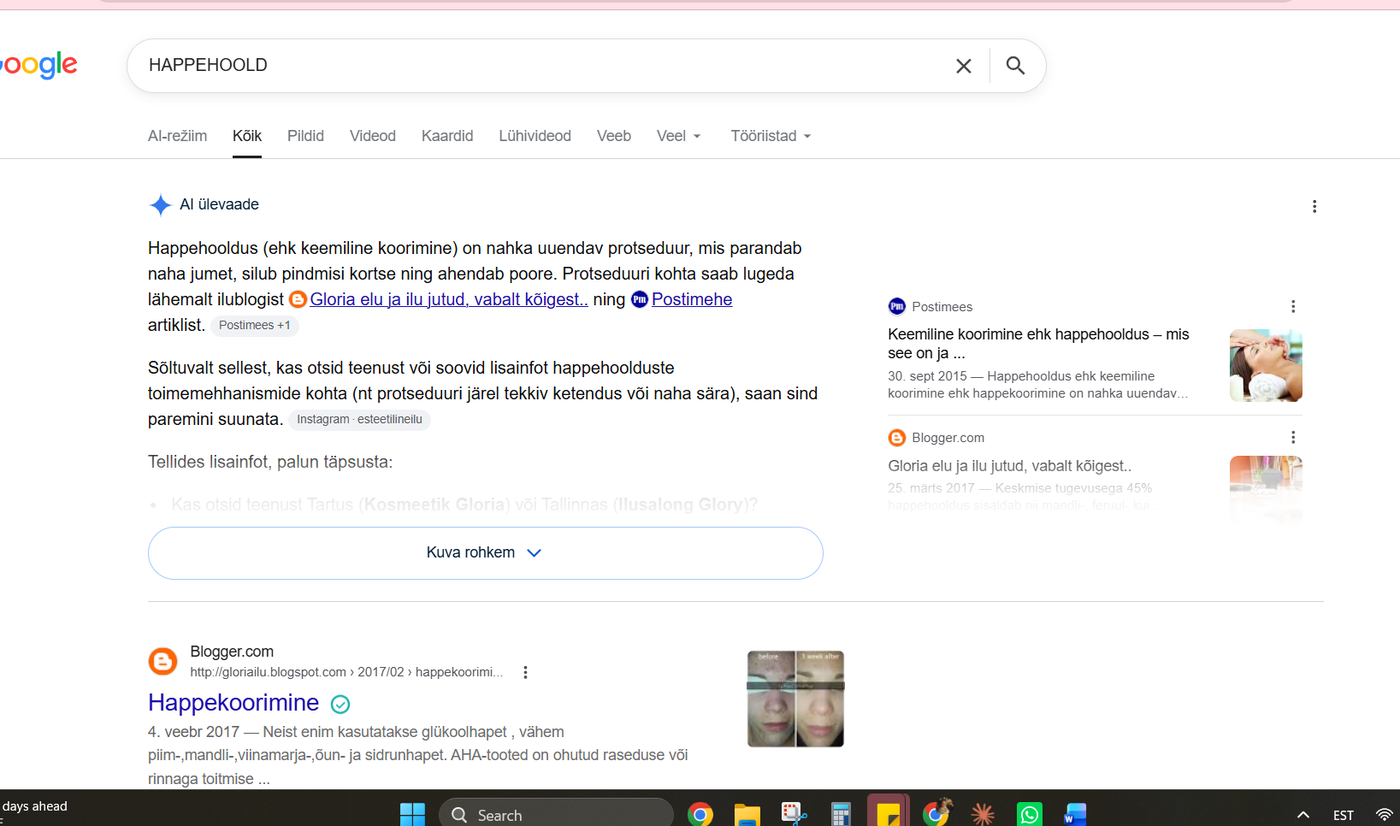Open Microsoft Word from the taskbar
Viewport: 1400px width, 826px height.
click(x=1075, y=814)
